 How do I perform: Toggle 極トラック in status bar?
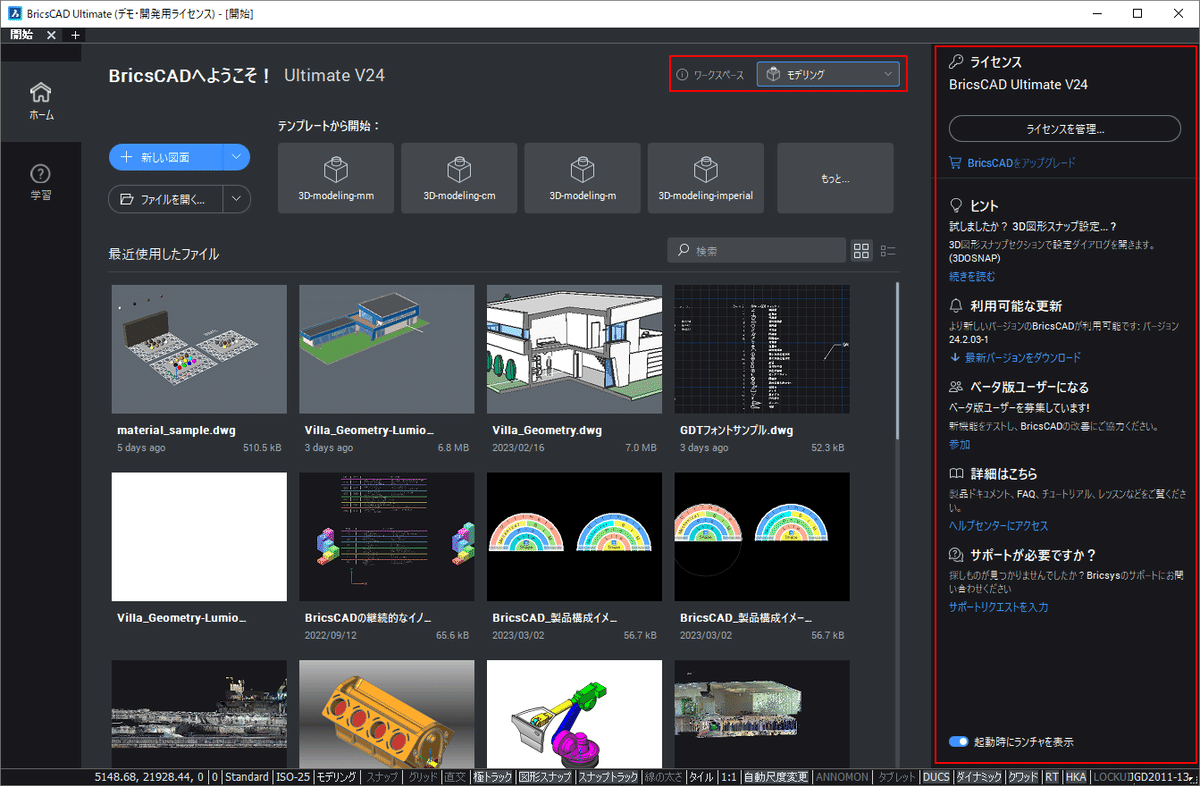[492, 777]
